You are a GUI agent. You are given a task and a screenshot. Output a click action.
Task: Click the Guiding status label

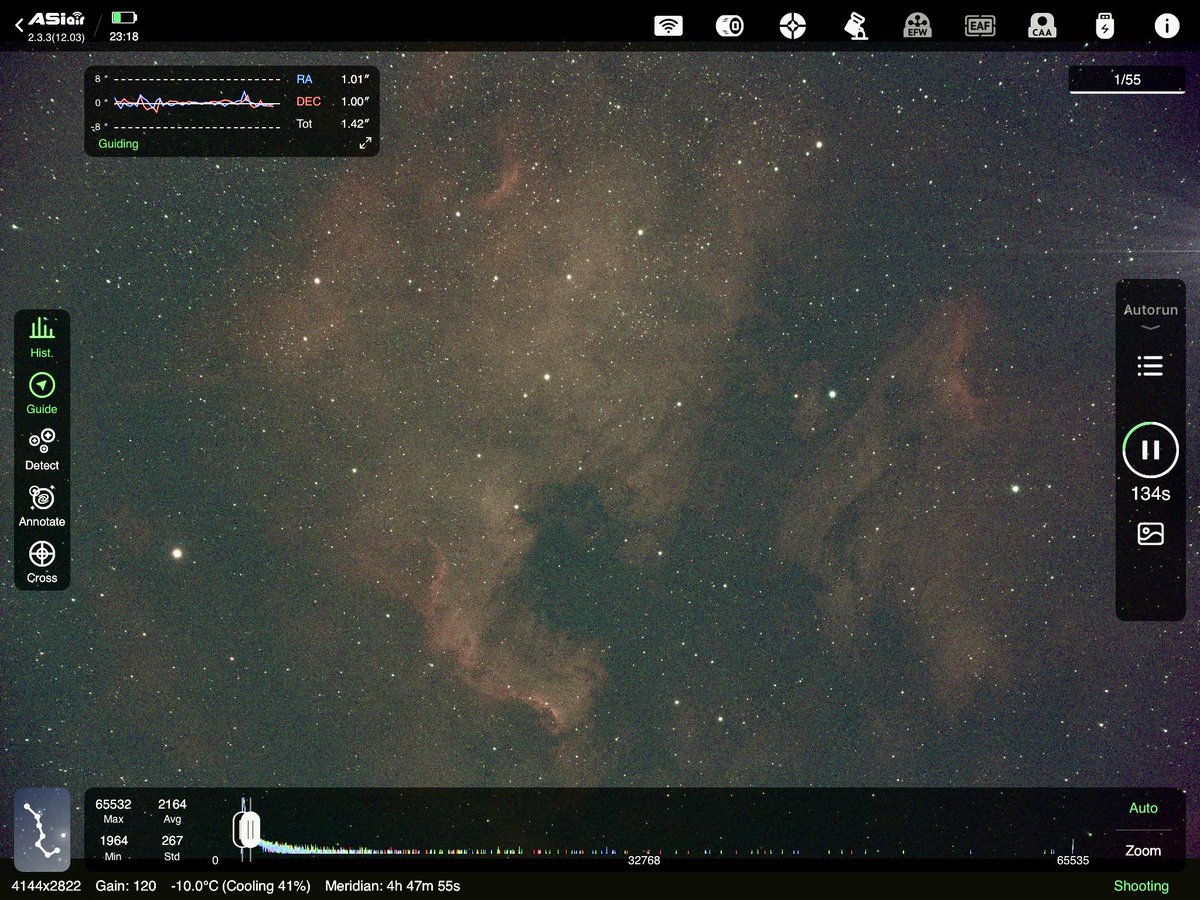(x=118, y=144)
